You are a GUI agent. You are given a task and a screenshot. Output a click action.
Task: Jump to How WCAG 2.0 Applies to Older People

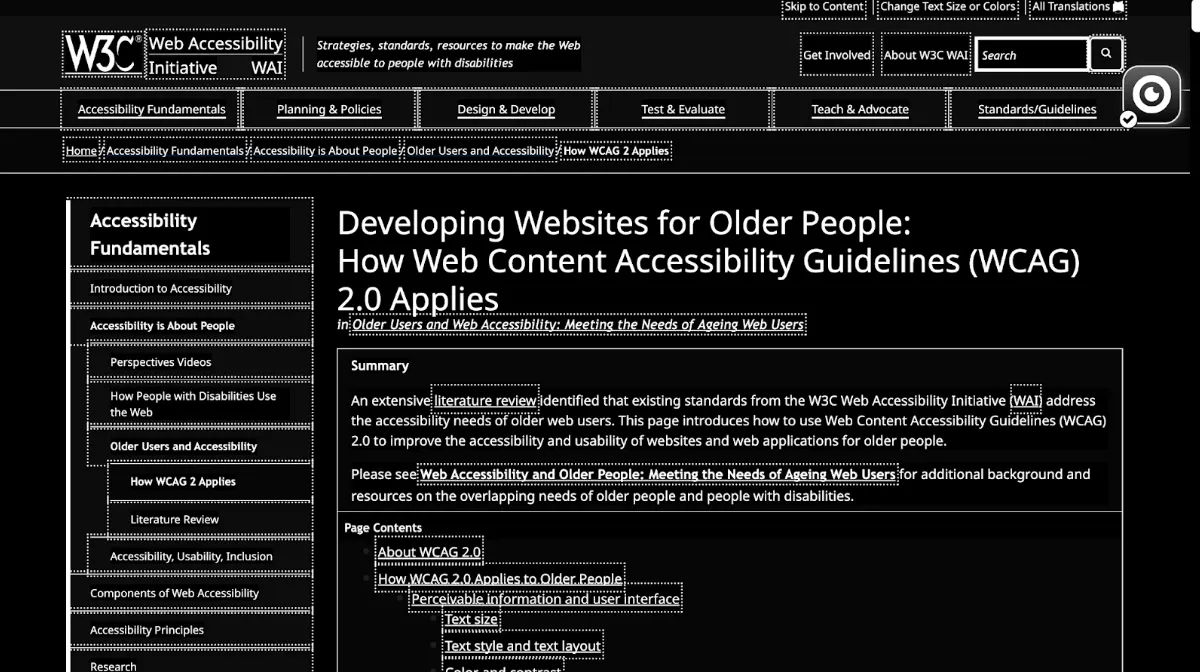click(x=500, y=578)
